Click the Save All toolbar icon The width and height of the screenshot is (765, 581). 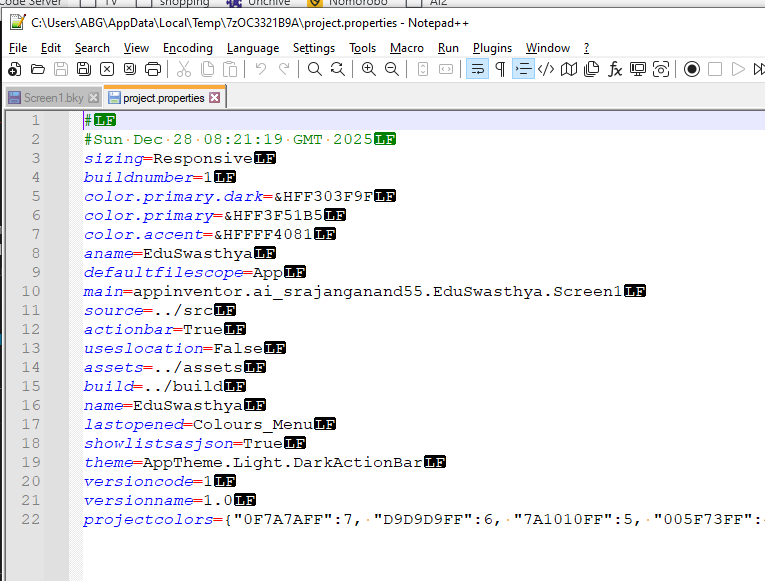click(x=84, y=69)
